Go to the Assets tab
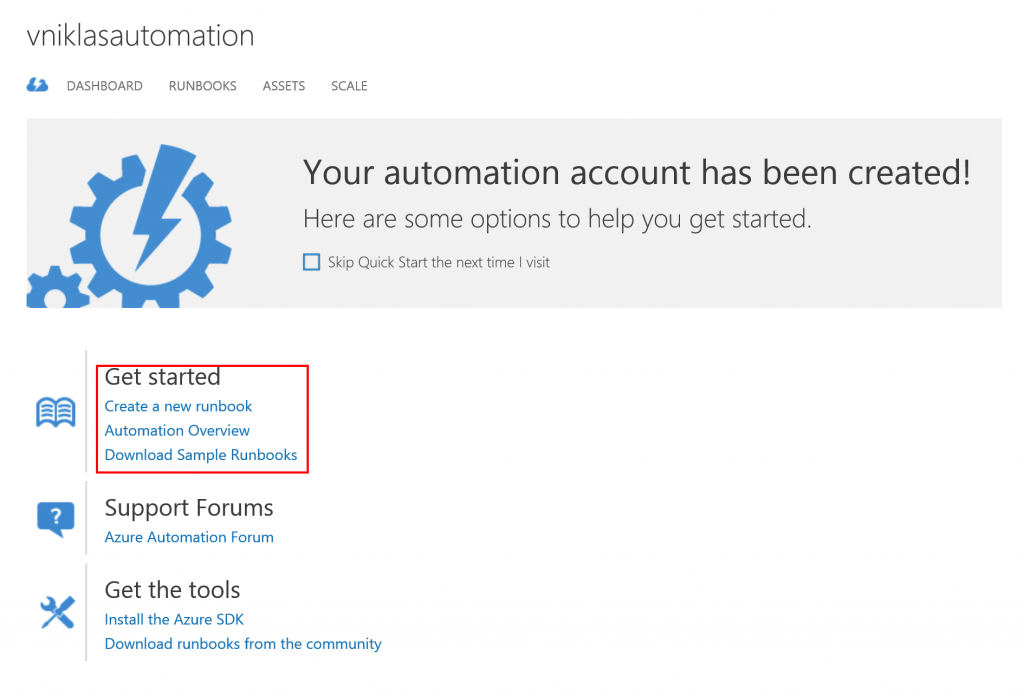 283,86
